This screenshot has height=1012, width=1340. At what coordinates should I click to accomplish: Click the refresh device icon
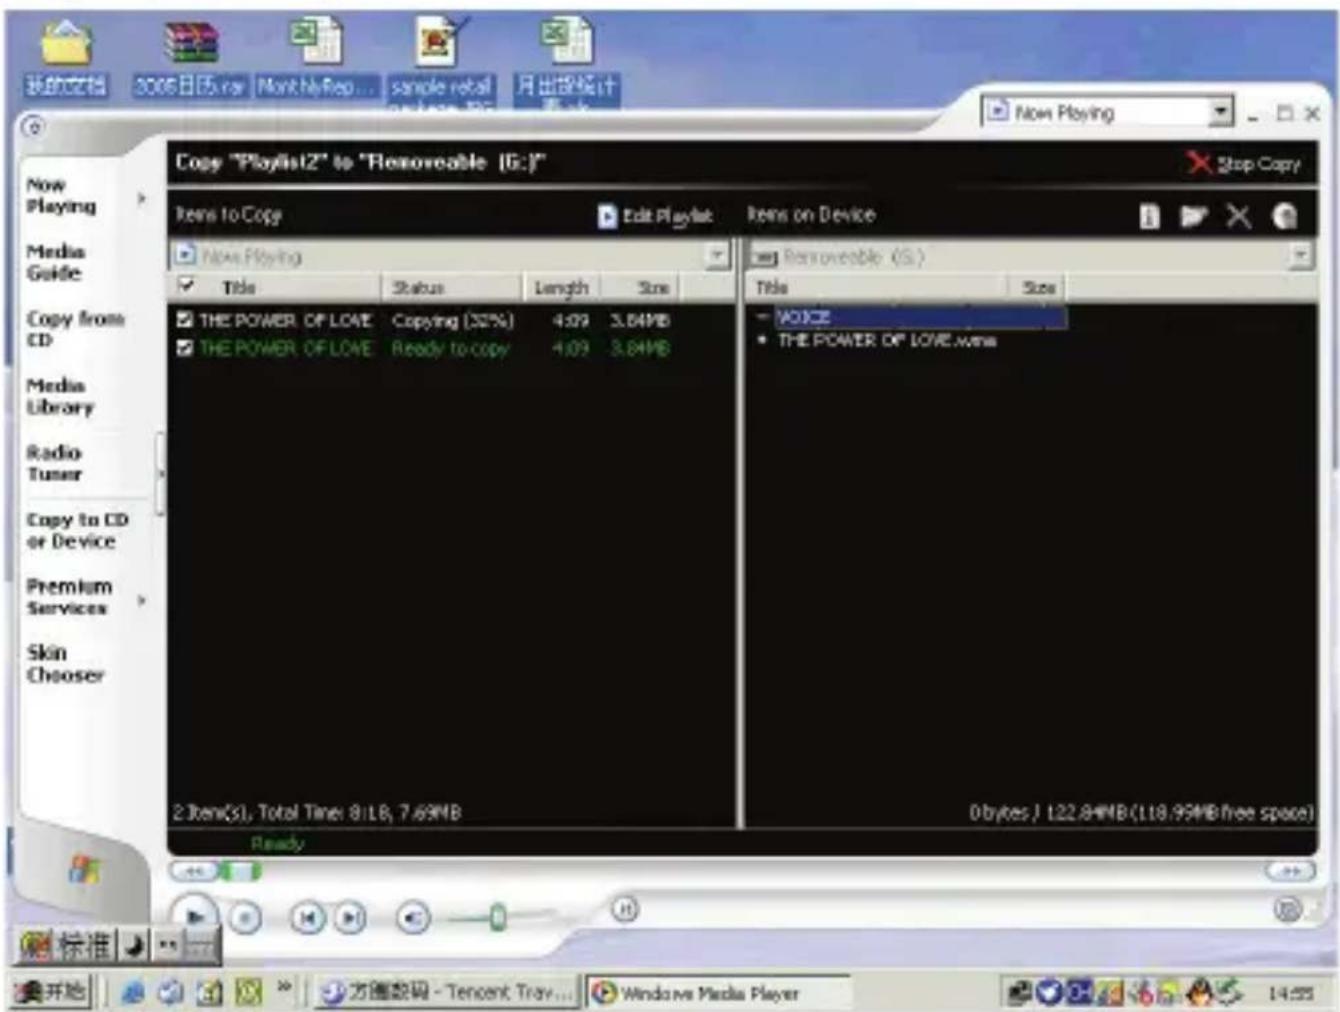click(1285, 216)
